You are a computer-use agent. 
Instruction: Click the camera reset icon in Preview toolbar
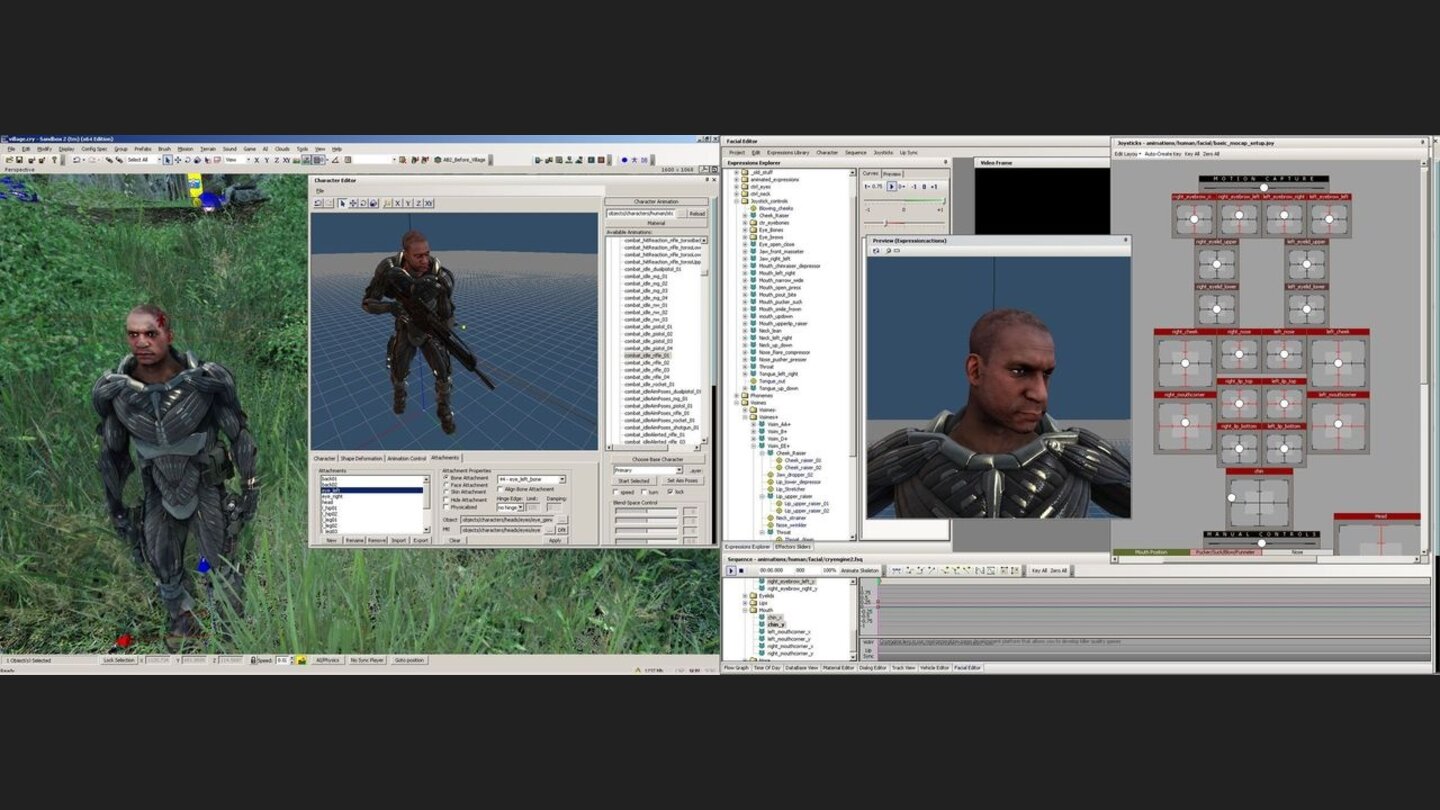[876, 250]
